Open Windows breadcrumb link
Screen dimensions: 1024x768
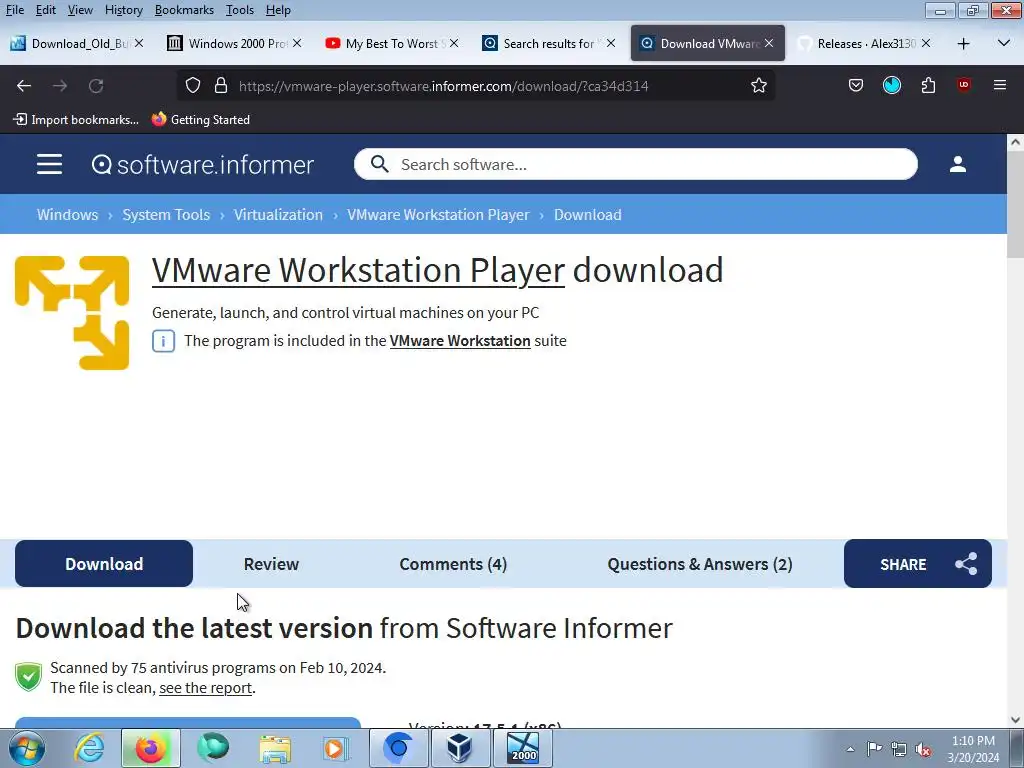point(67,214)
